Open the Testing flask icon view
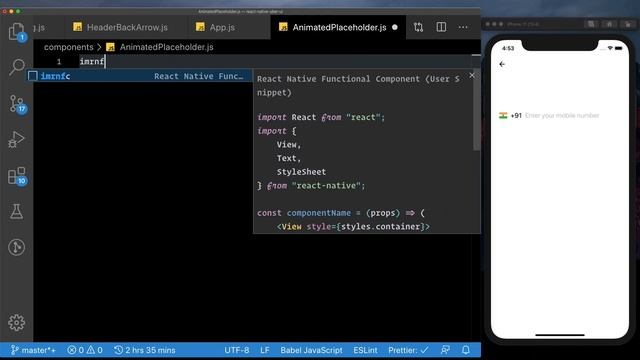Screen dimensions: 640x360 [16, 211]
